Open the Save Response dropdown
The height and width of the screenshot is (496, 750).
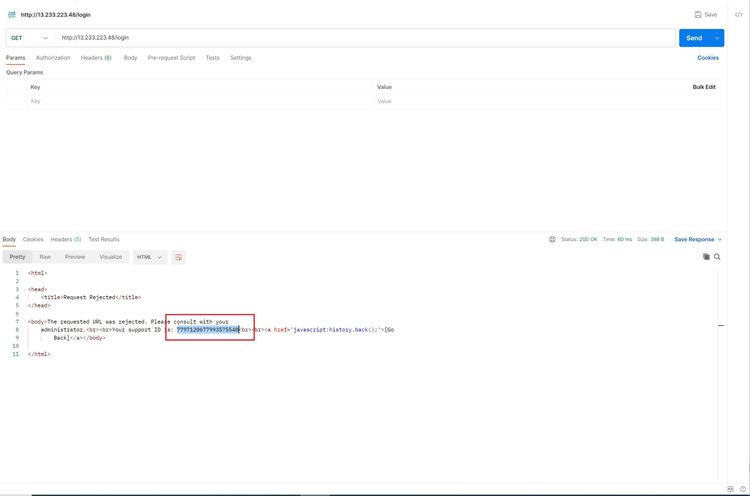point(698,240)
